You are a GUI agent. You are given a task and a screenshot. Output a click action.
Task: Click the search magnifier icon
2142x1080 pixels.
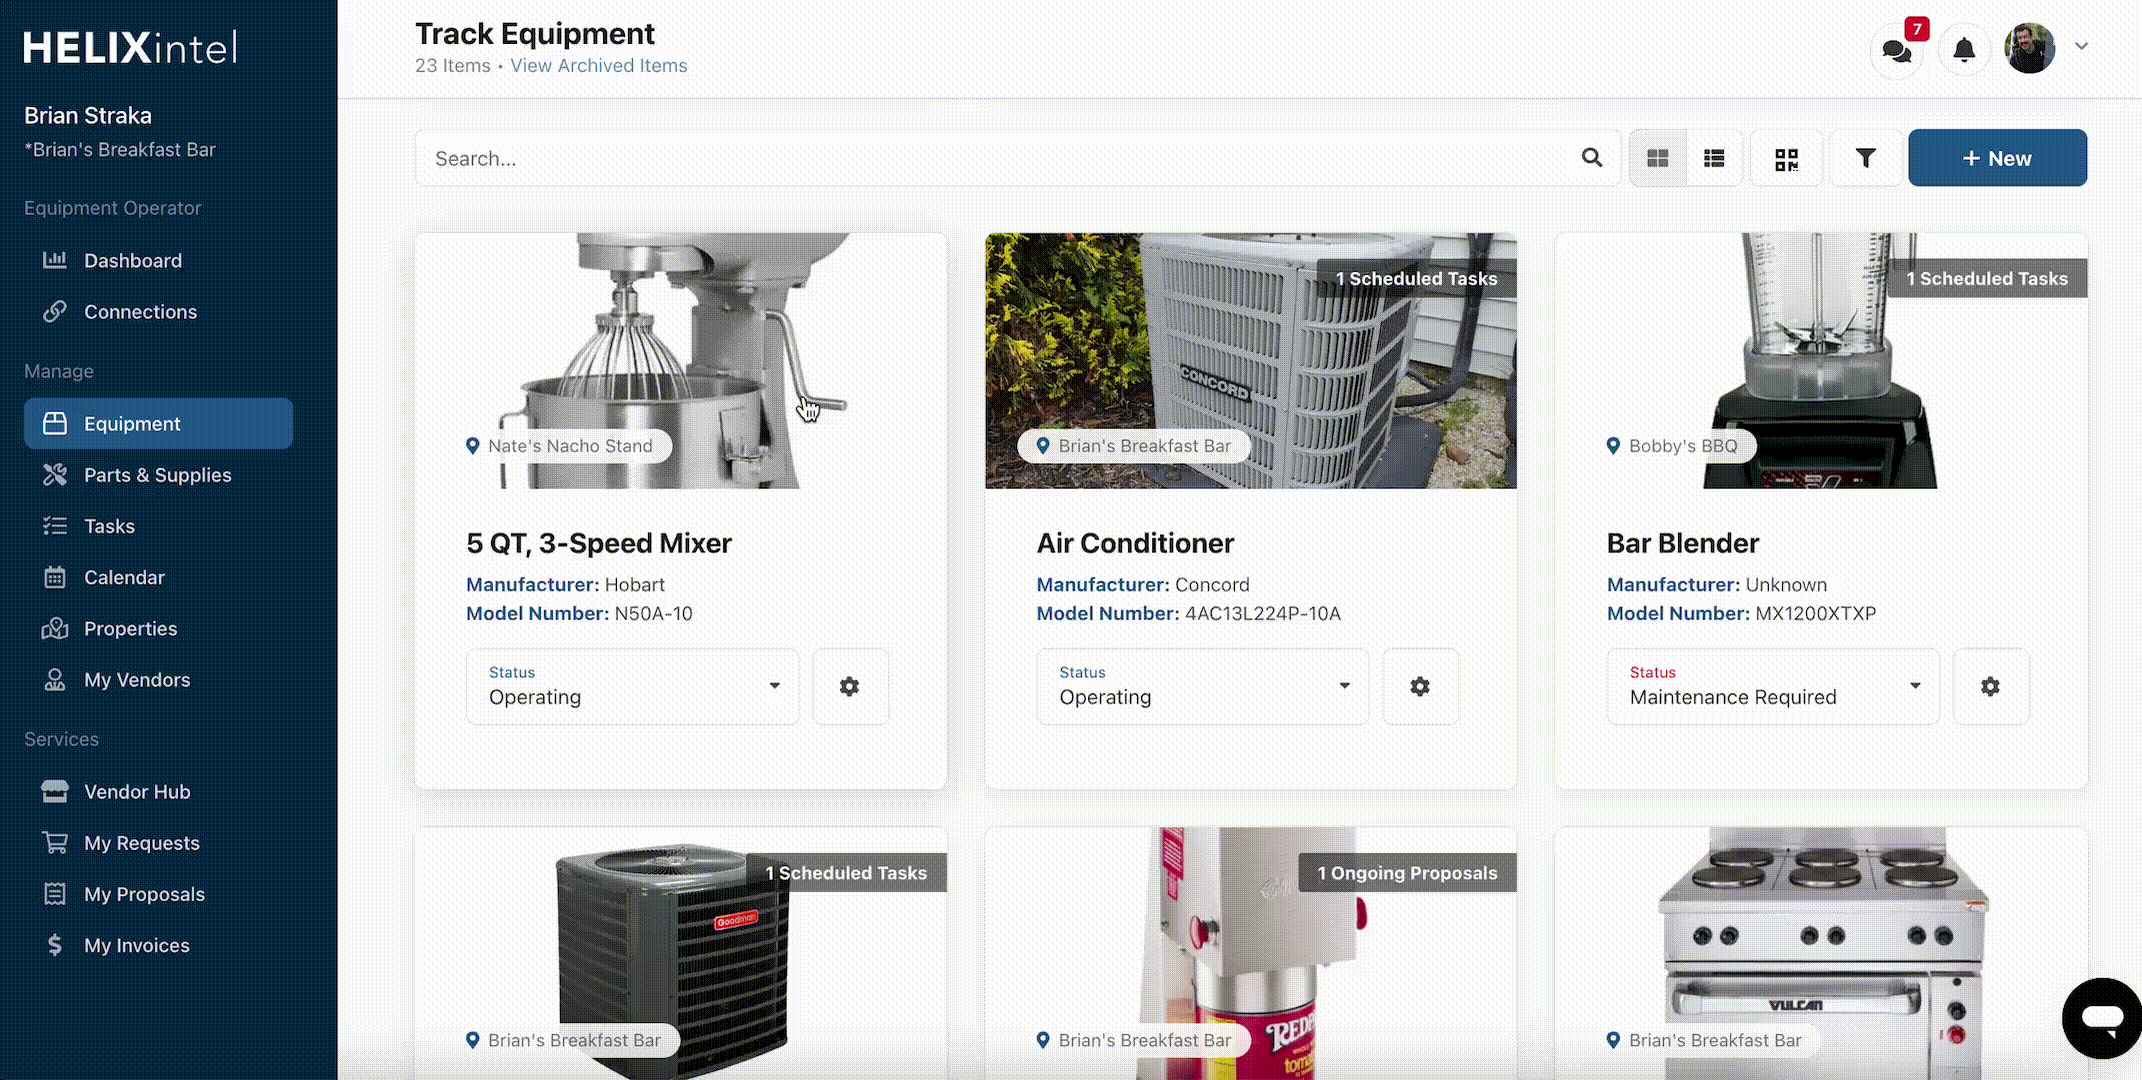[x=1592, y=158]
